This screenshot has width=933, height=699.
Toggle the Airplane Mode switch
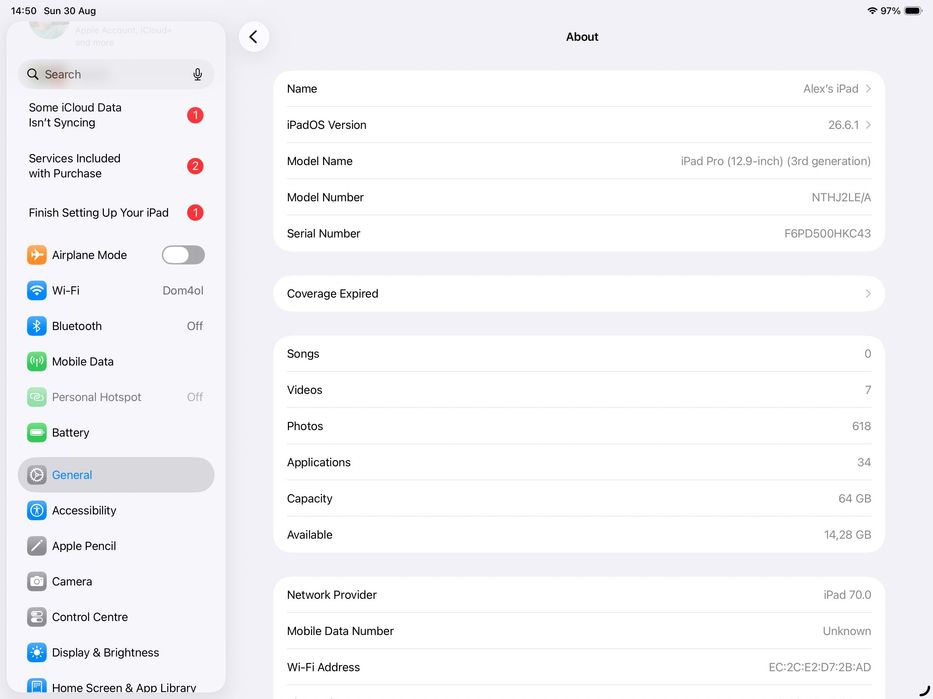coord(183,255)
